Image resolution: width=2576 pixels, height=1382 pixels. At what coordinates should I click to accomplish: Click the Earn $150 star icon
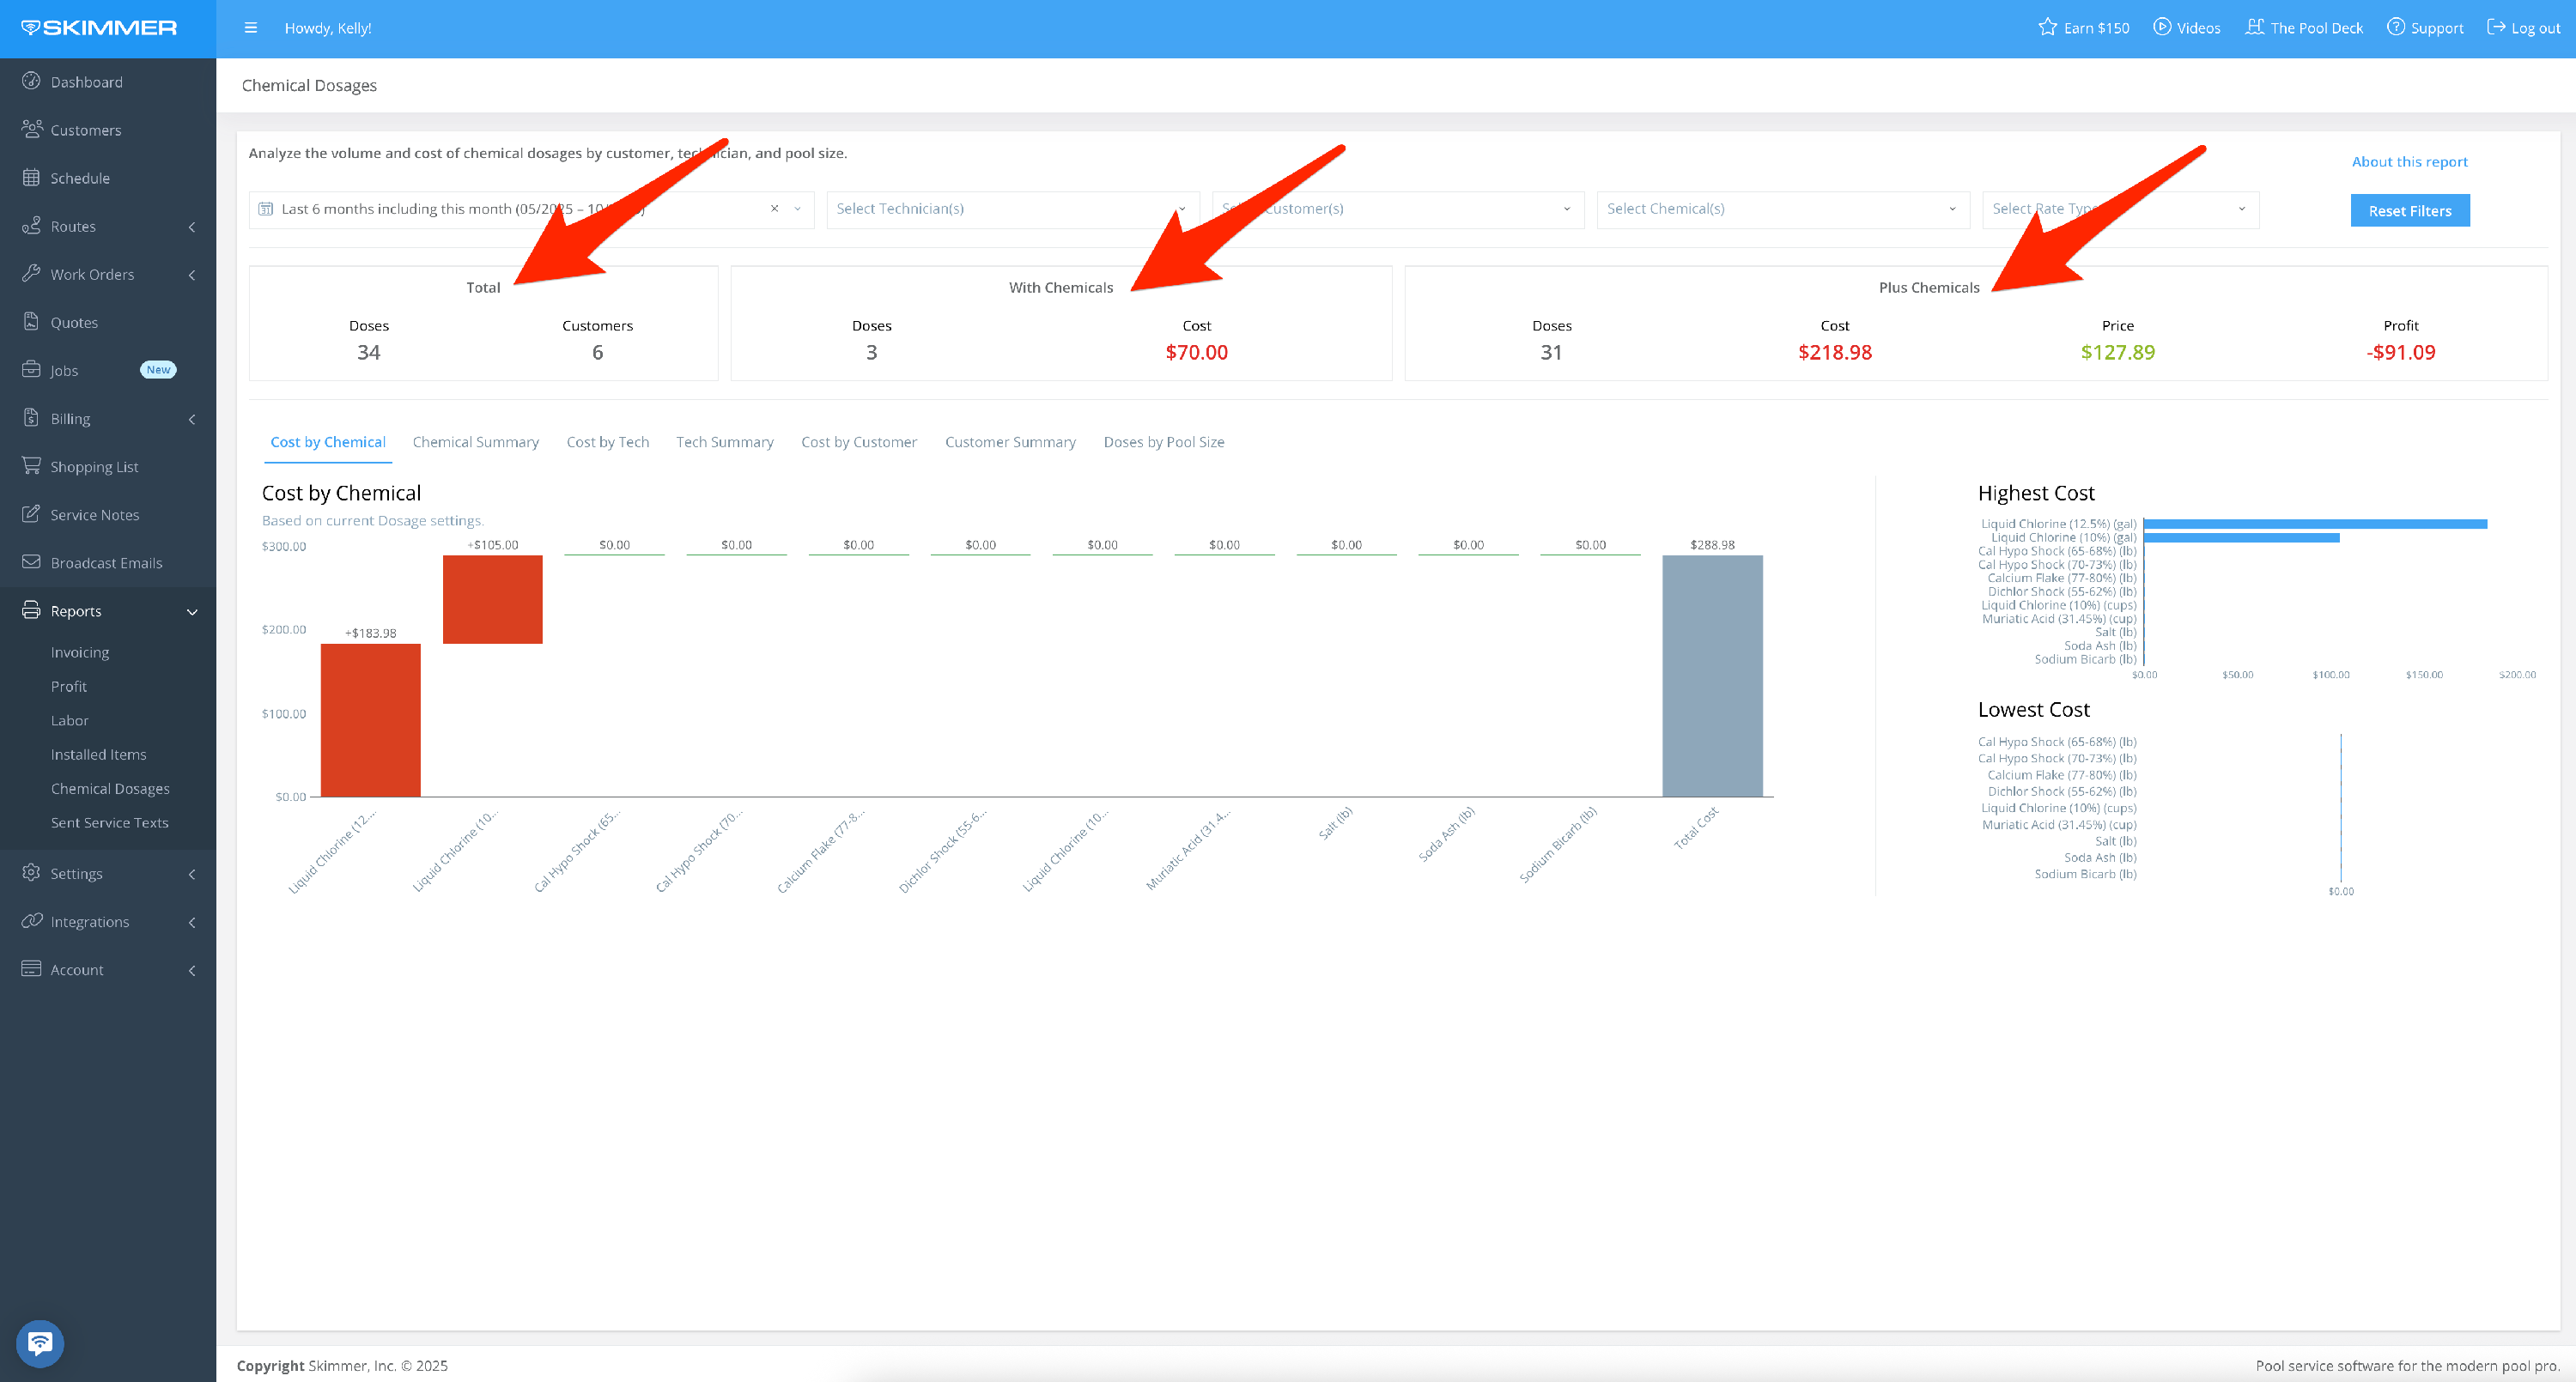(x=2047, y=27)
